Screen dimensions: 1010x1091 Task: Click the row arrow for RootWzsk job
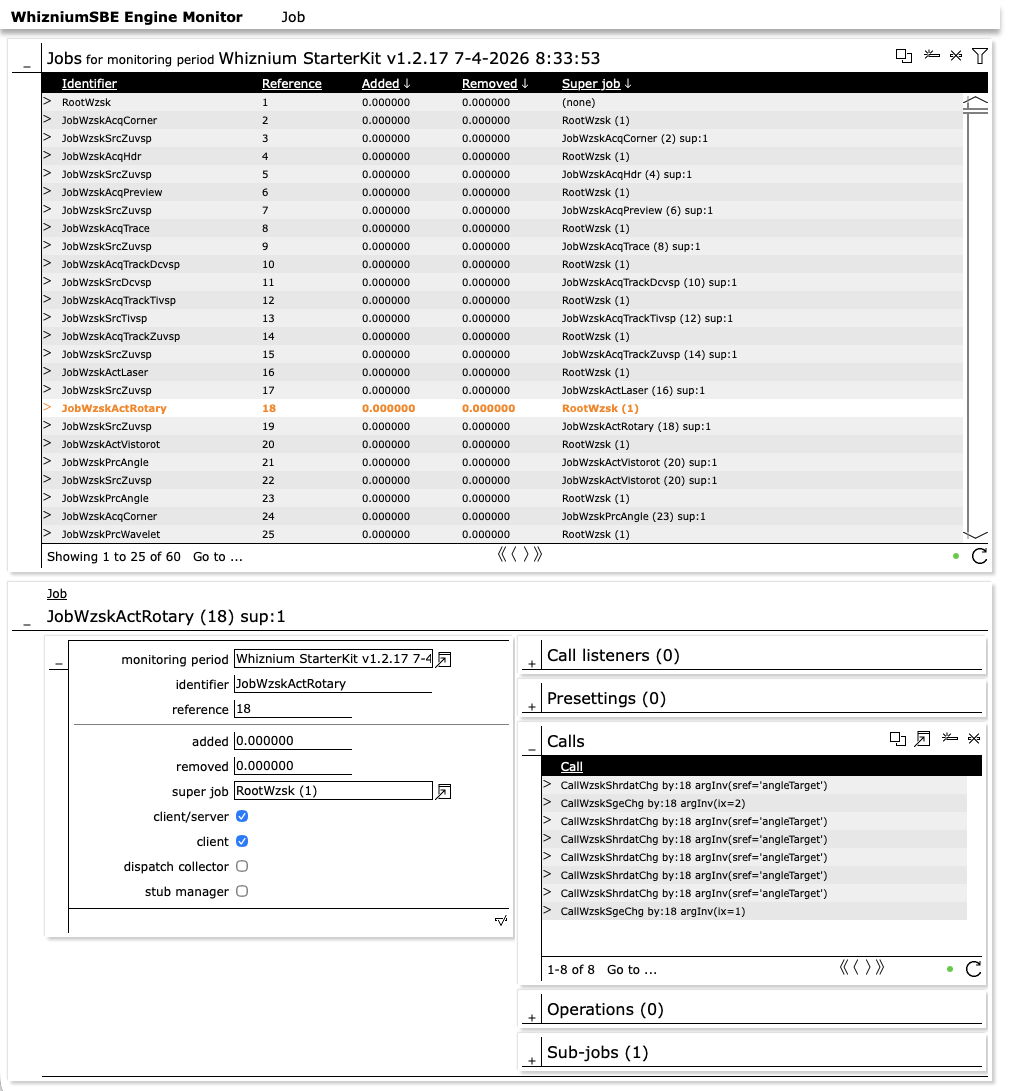pos(47,102)
